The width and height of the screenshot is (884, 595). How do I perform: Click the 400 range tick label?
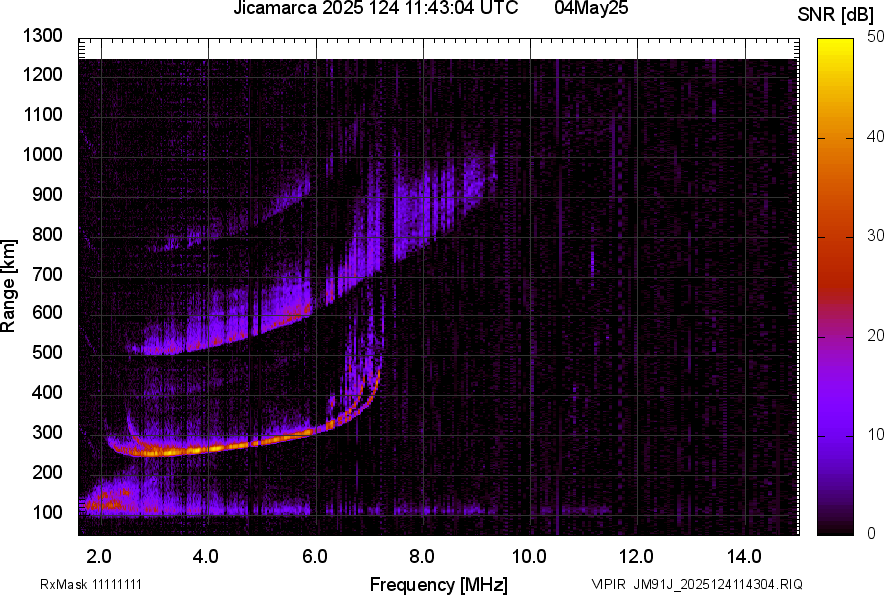[47, 392]
